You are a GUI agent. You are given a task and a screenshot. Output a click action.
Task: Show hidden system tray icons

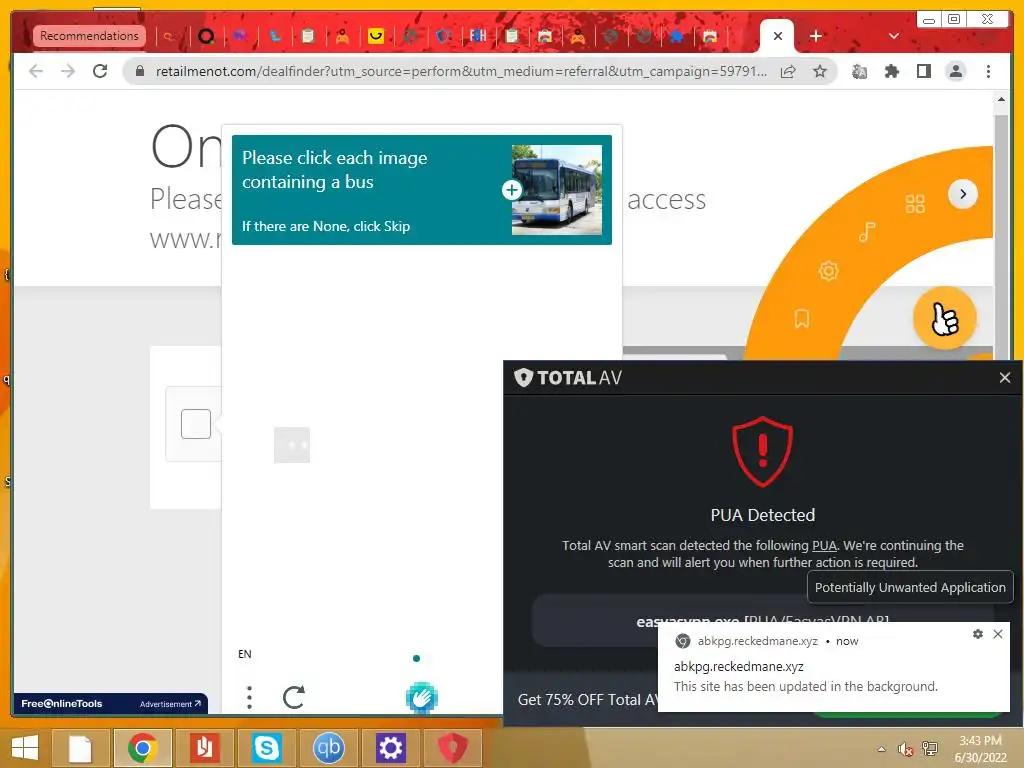click(x=882, y=749)
